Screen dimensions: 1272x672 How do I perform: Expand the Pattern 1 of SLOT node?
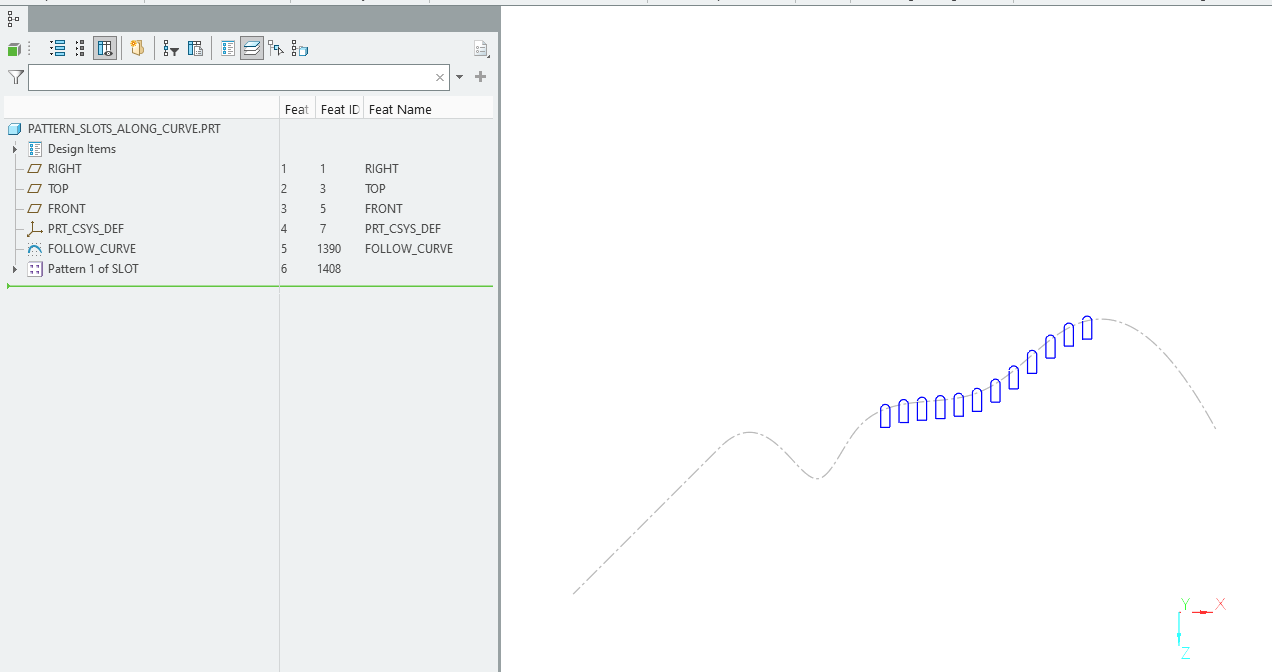coord(14,268)
